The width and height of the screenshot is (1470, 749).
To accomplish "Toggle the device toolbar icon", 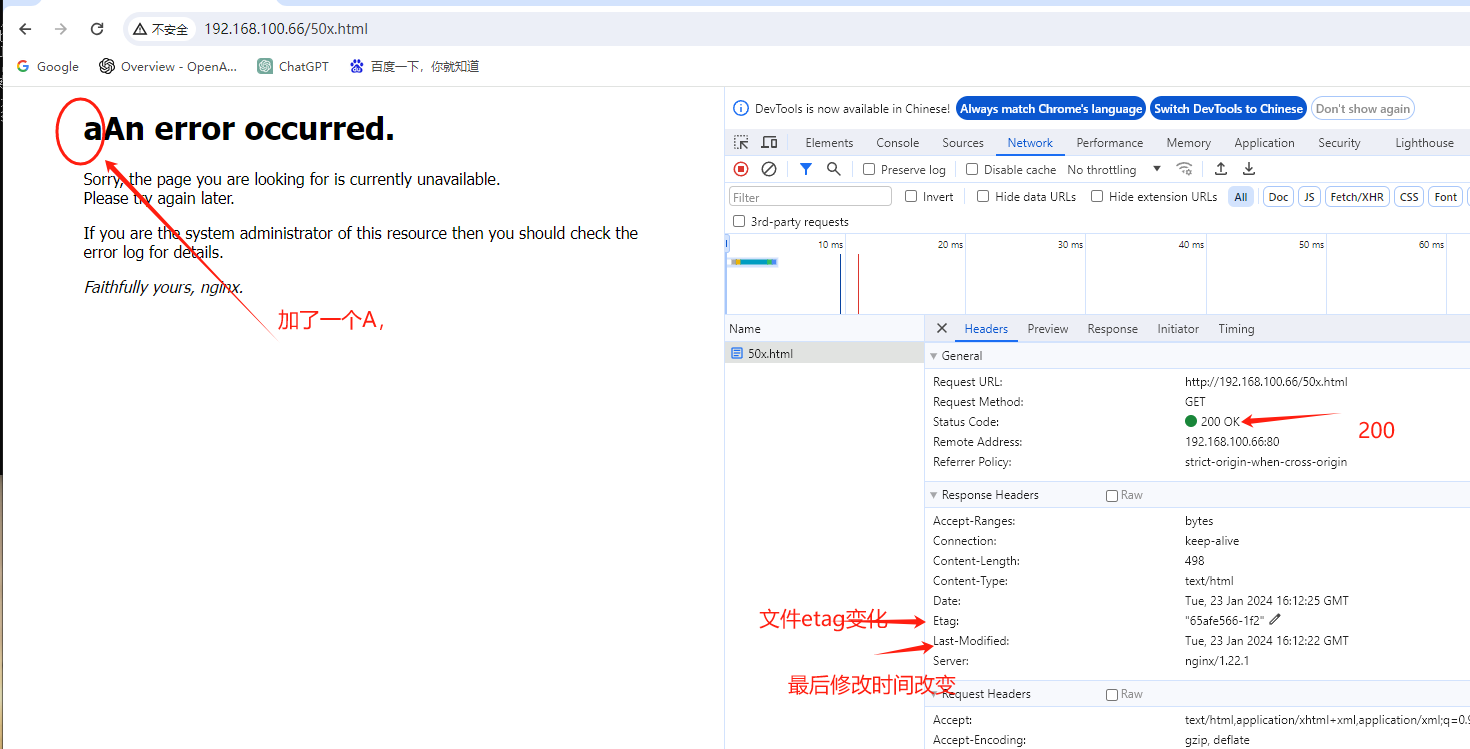I will pos(769,143).
